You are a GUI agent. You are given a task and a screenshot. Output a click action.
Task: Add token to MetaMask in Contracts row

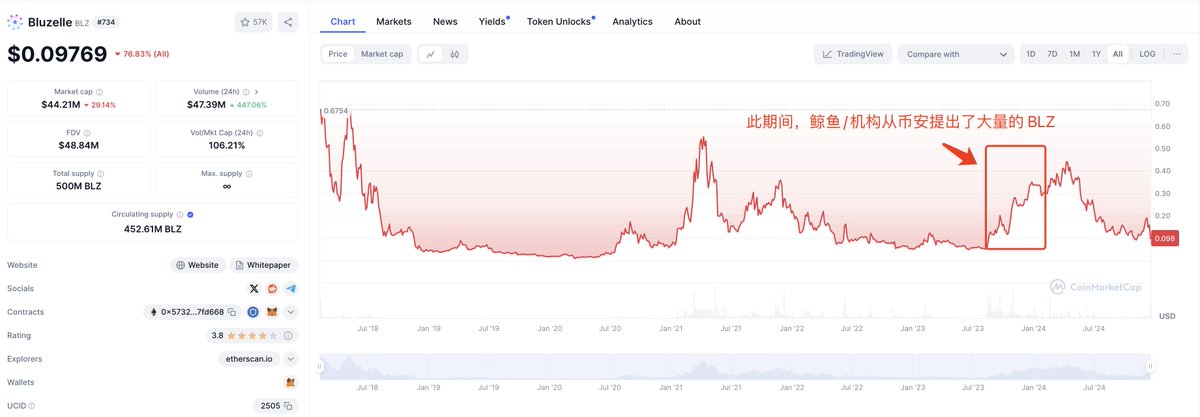tap(272, 312)
